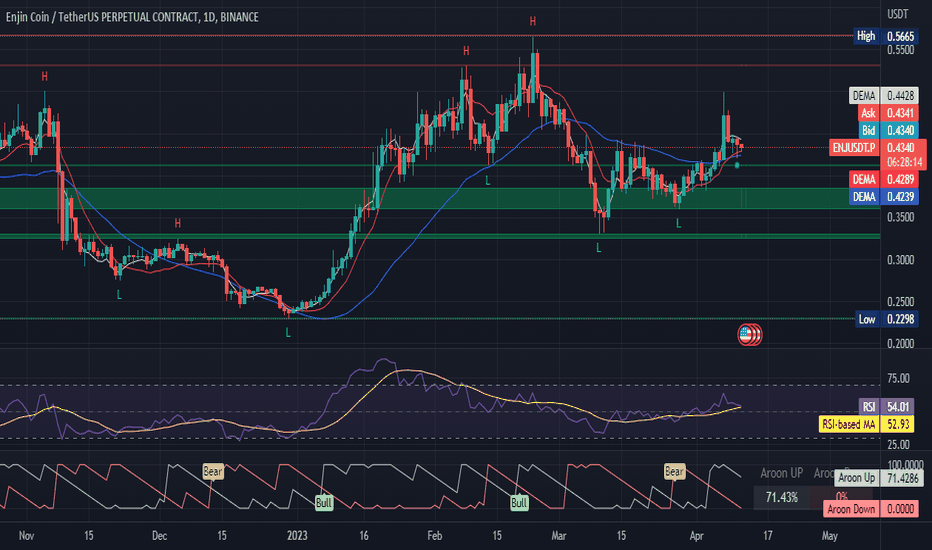Click the H marker above the November peak

45,76
